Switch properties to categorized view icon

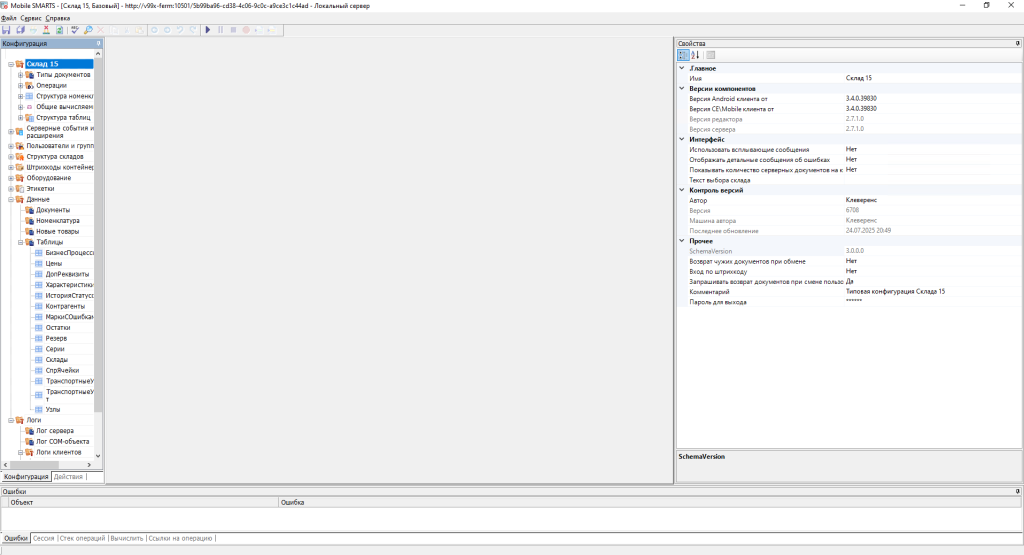pyautogui.click(x=683, y=55)
